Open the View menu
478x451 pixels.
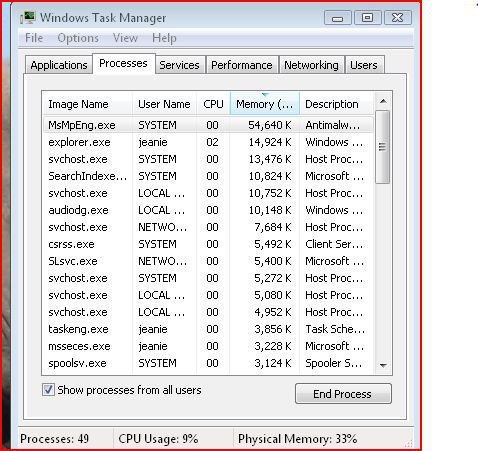click(125, 38)
